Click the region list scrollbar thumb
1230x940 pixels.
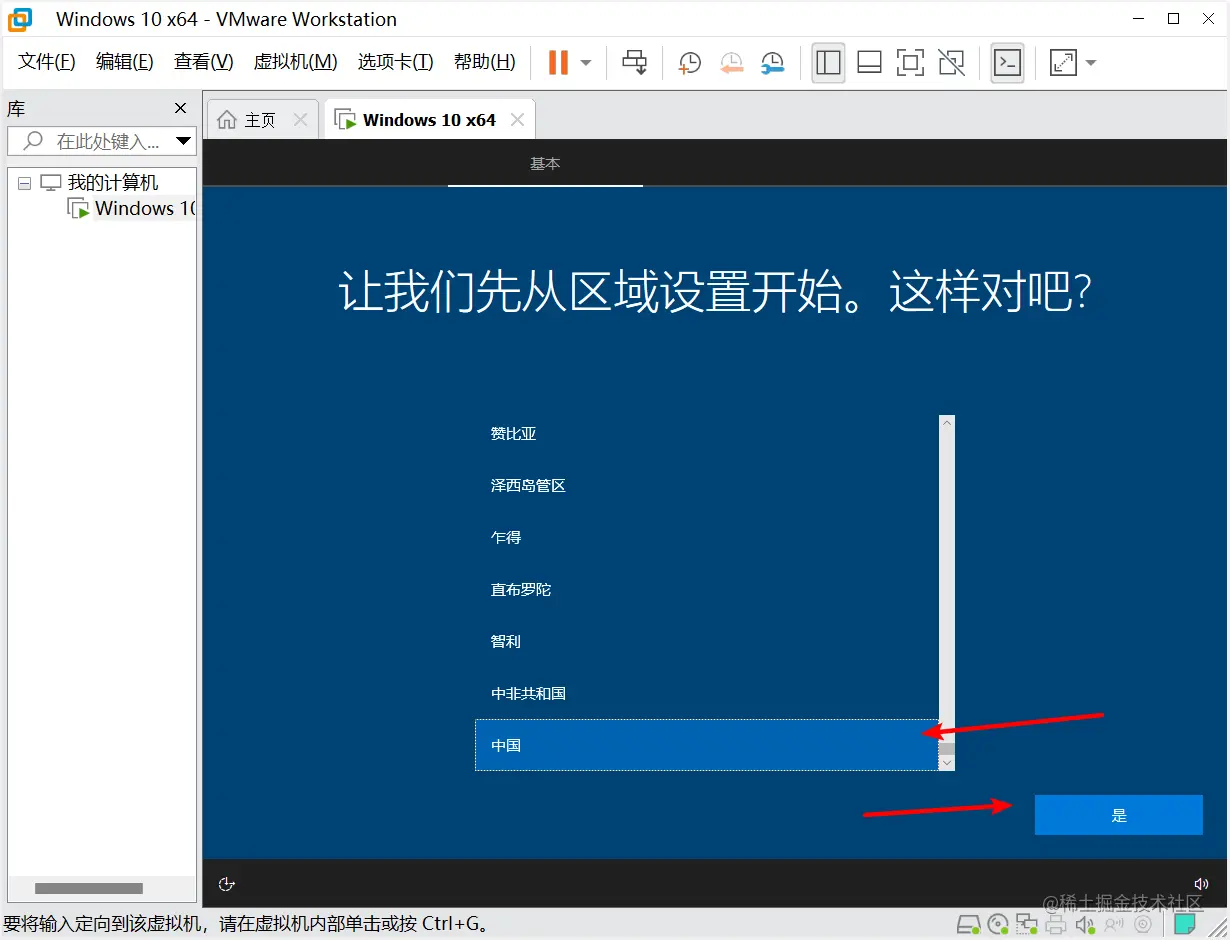[947, 748]
